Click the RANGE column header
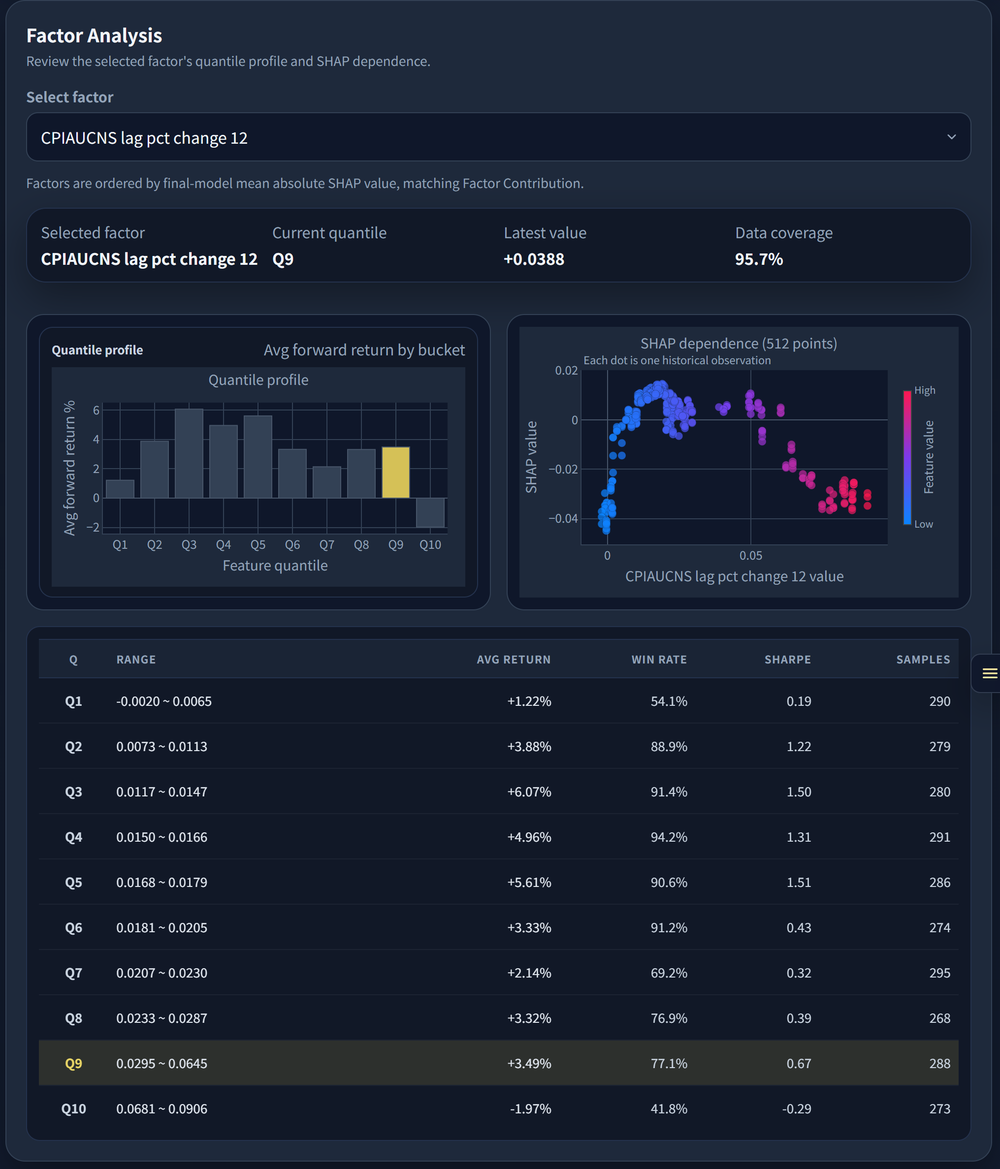Image resolution: width=1000 pixels, height=1169 pixels. click(136, 660)
